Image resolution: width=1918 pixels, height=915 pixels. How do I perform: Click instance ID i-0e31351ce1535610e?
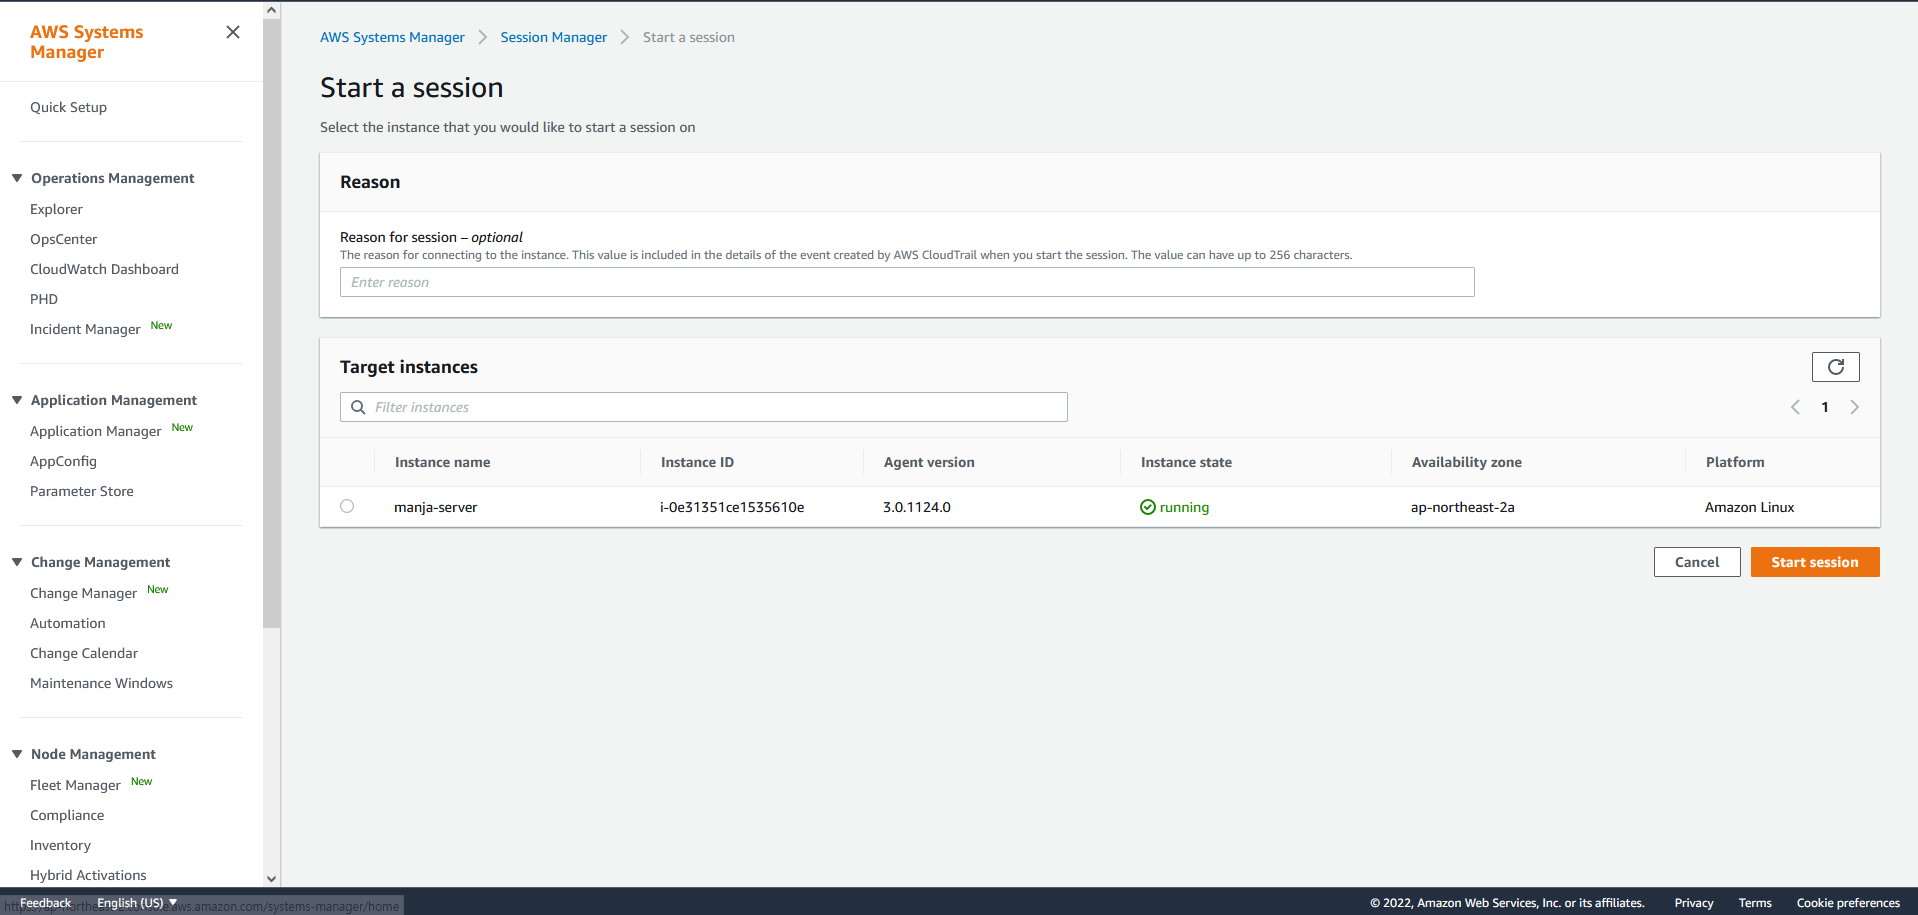[732, 507]
